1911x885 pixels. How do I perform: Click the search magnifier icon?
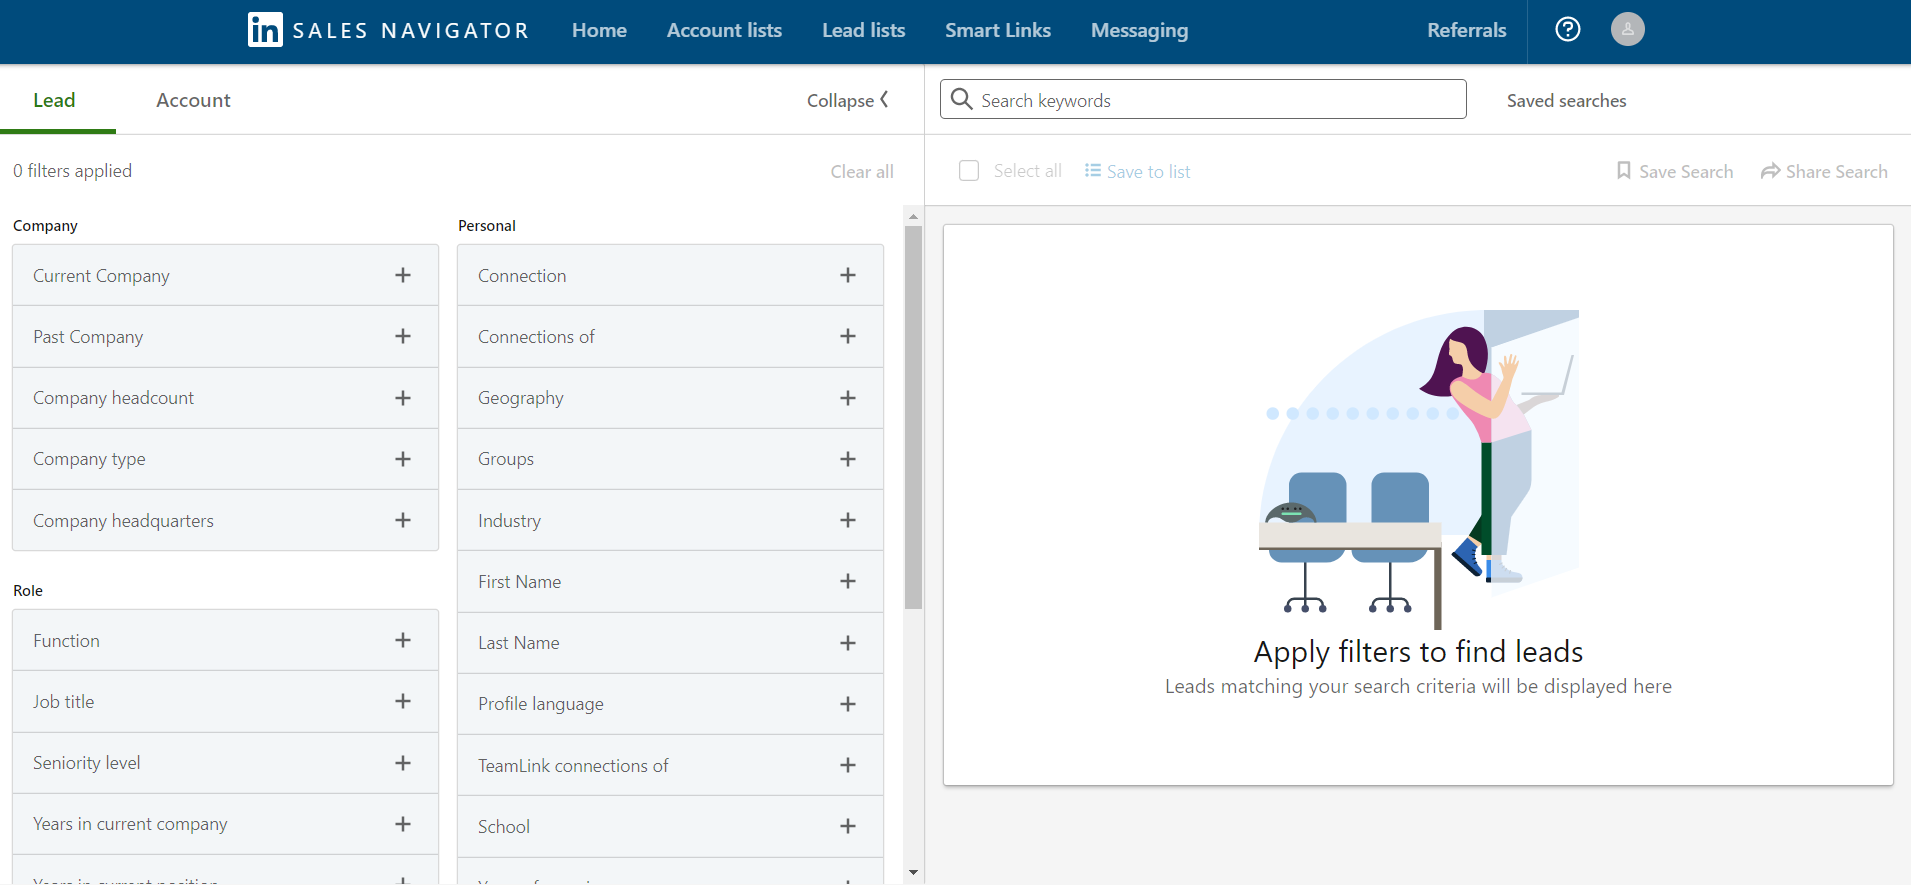click(961, 99)
